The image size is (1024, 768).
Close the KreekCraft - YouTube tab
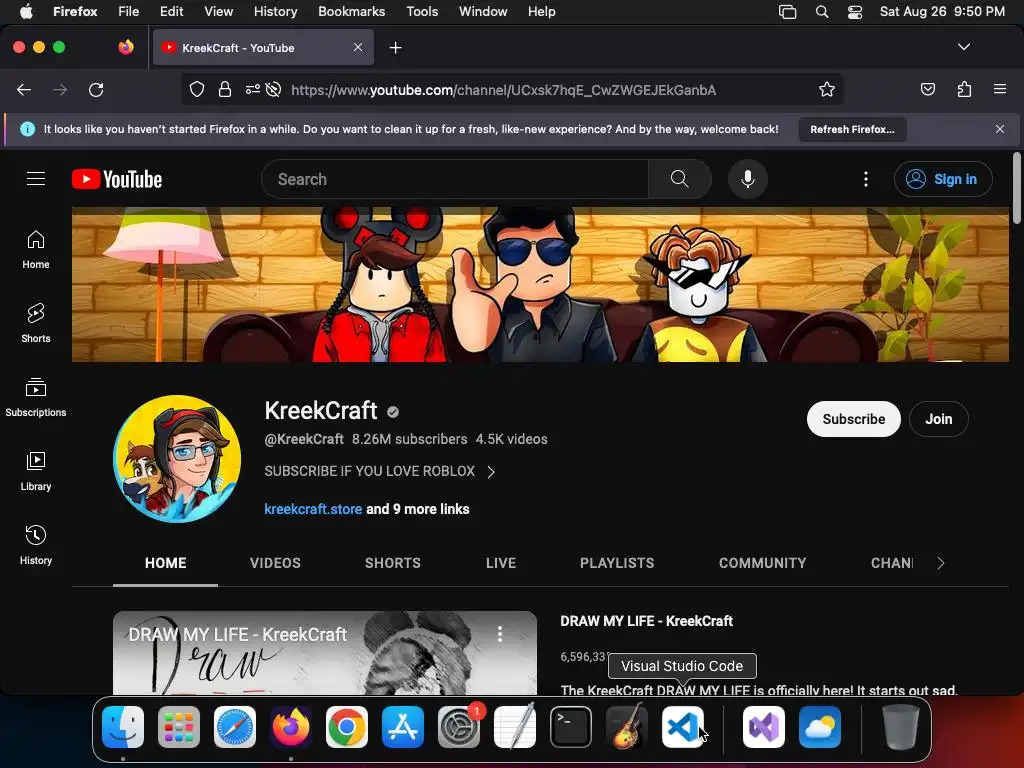358,48
